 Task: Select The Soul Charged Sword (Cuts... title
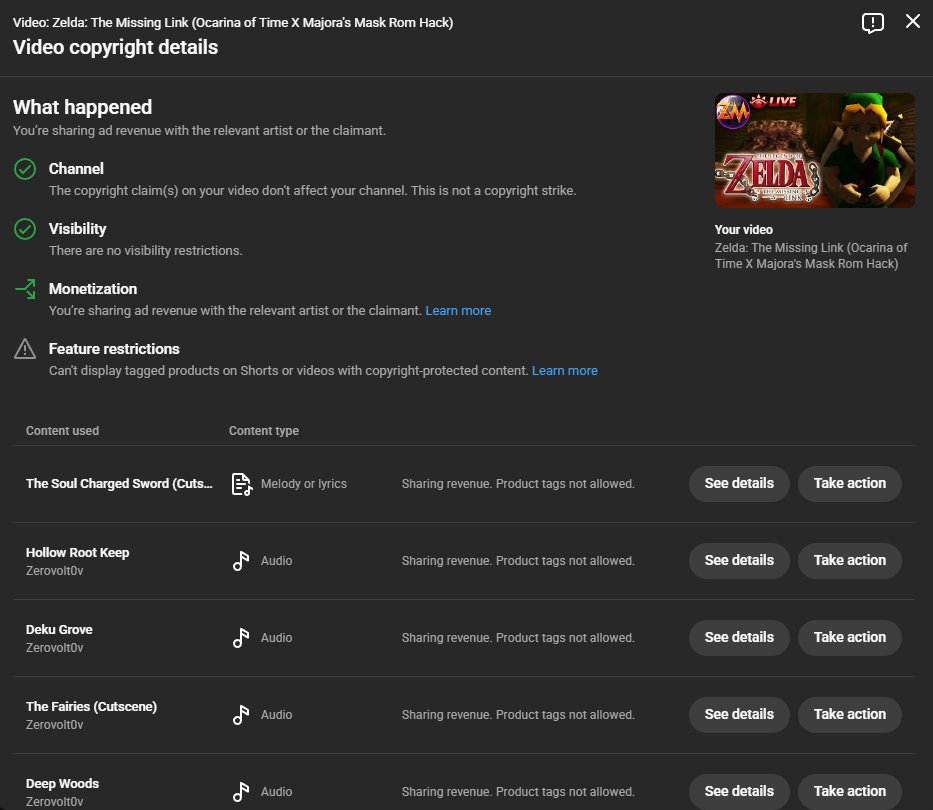[x=119, y=484]
